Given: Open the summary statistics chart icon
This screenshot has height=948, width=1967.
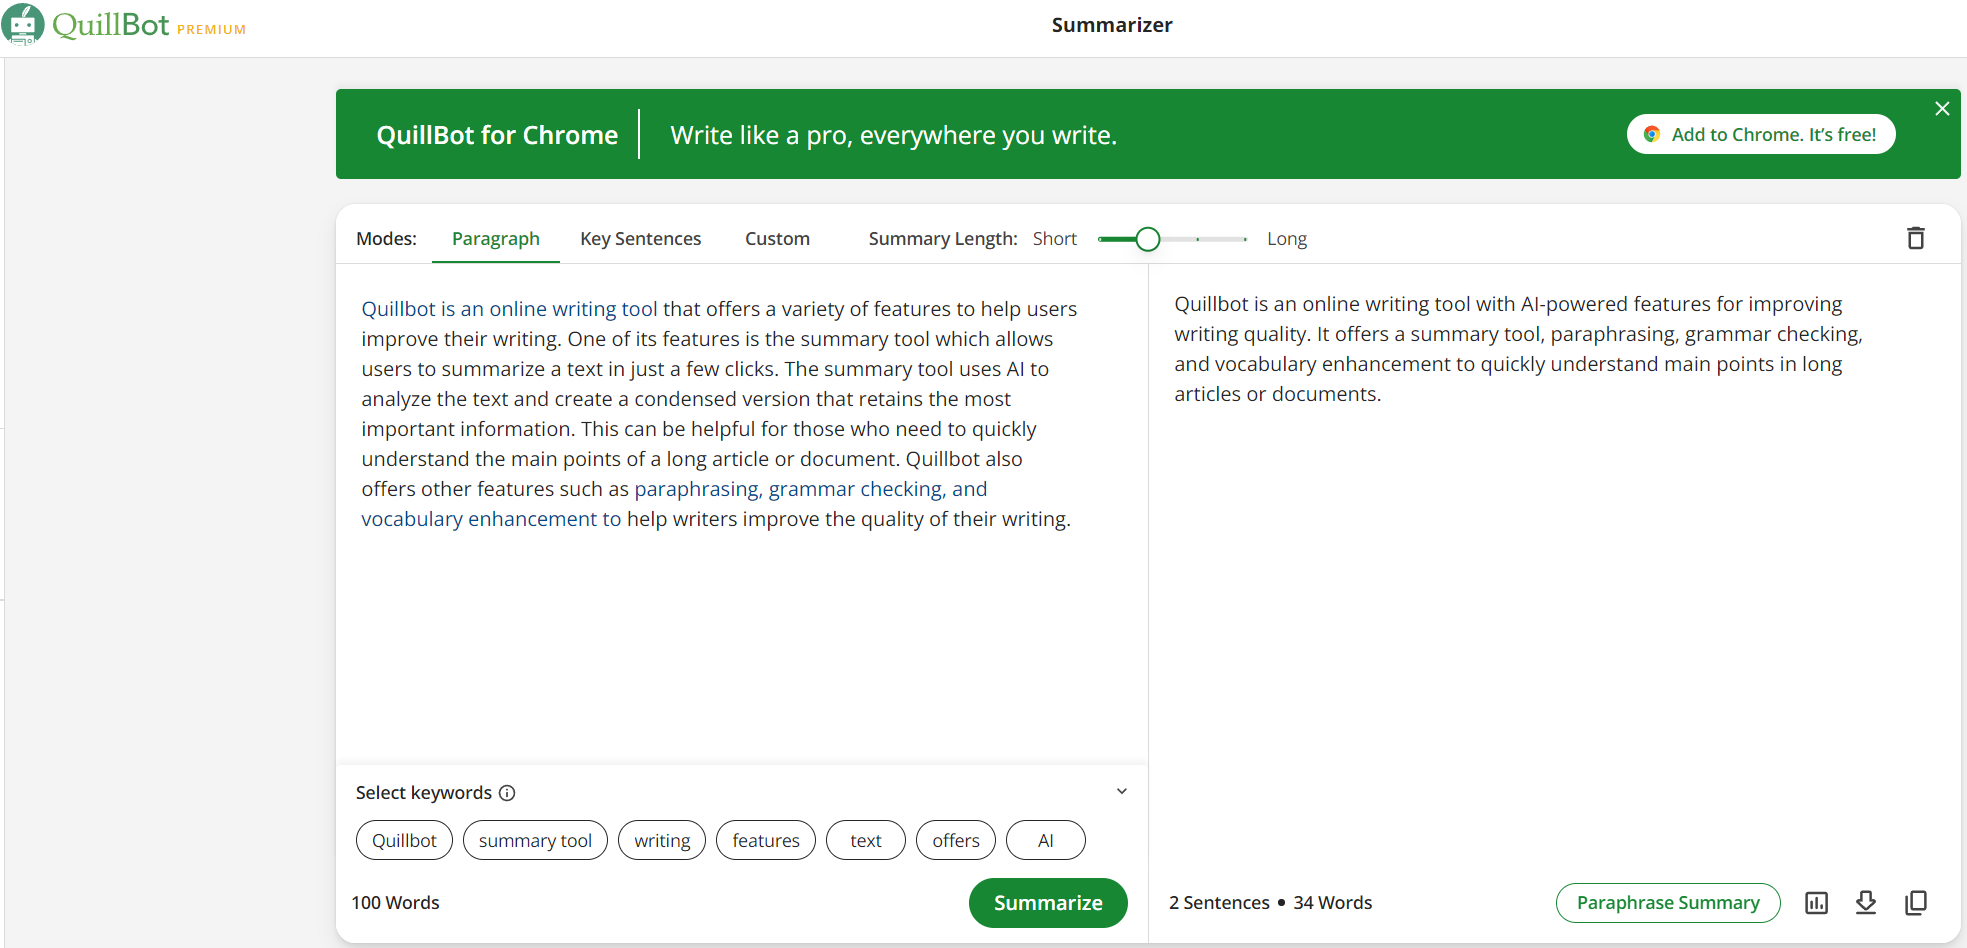Looking at the screenshot, I should point(1816,903).
